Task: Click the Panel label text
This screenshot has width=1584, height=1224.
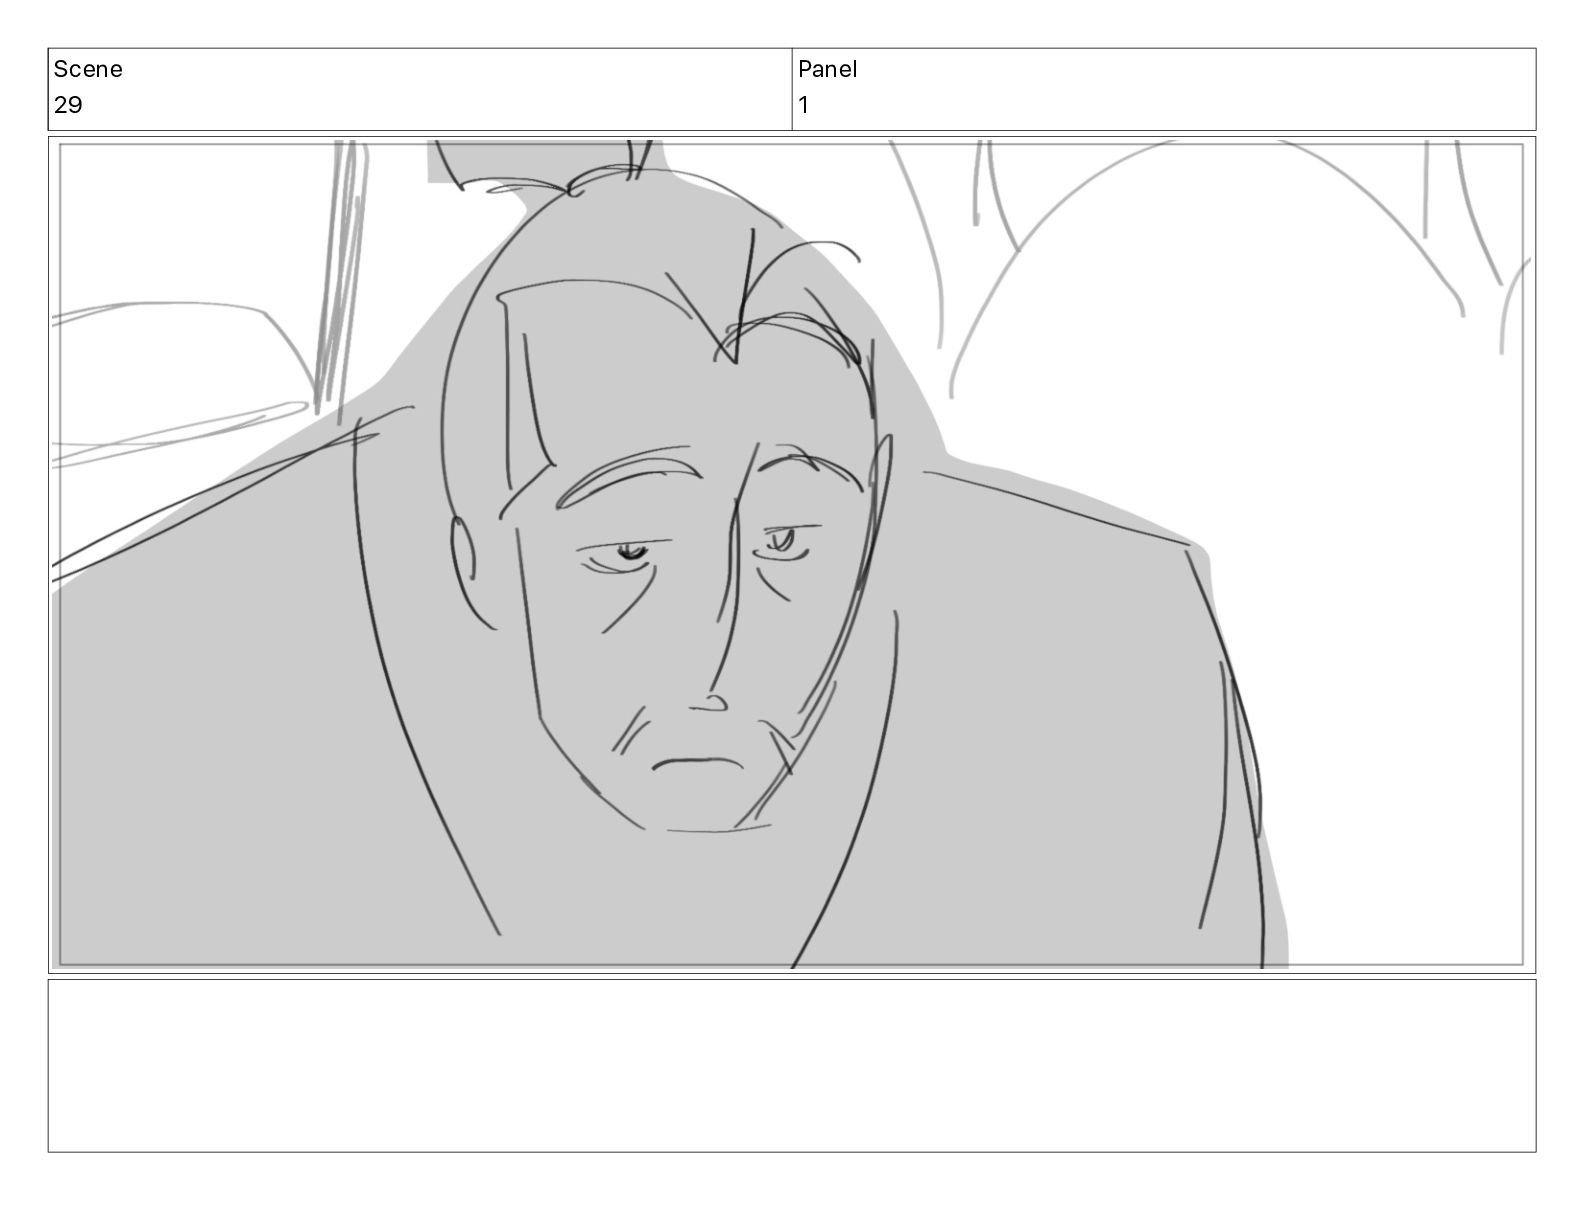Action: coord(827,69)
